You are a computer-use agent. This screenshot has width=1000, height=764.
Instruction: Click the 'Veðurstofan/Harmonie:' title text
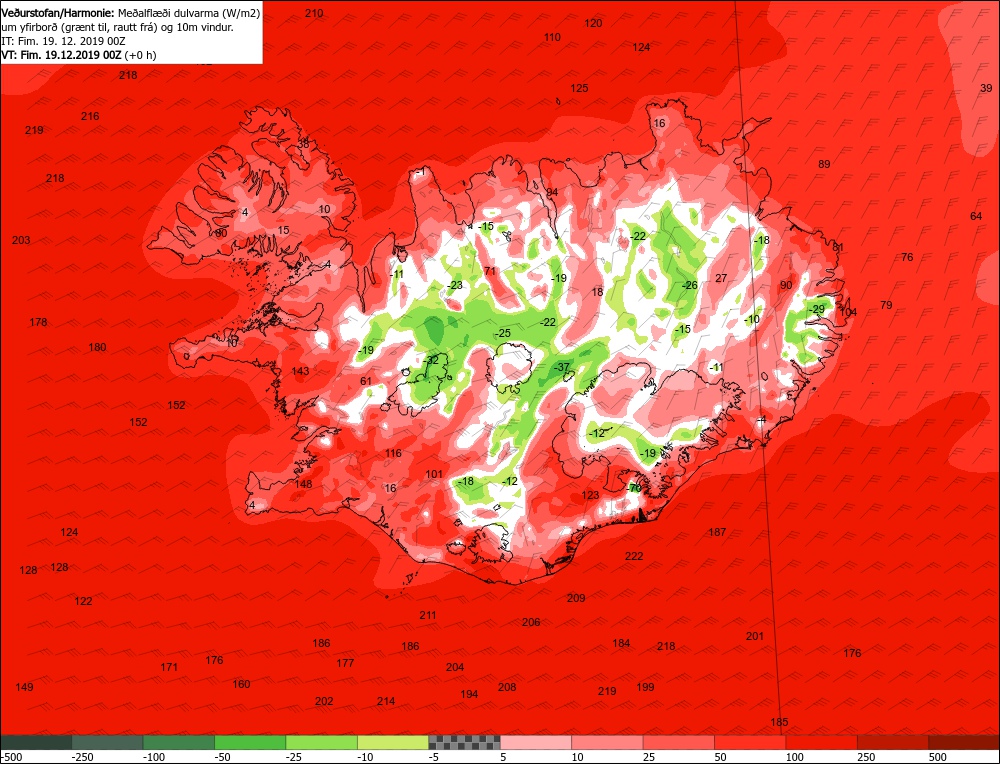59,13
